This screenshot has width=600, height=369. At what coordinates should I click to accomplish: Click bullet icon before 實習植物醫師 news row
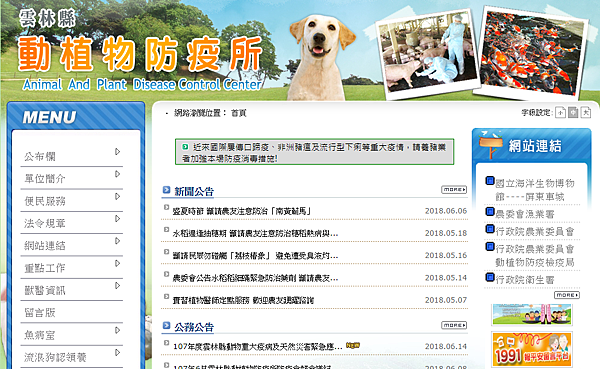166,296
